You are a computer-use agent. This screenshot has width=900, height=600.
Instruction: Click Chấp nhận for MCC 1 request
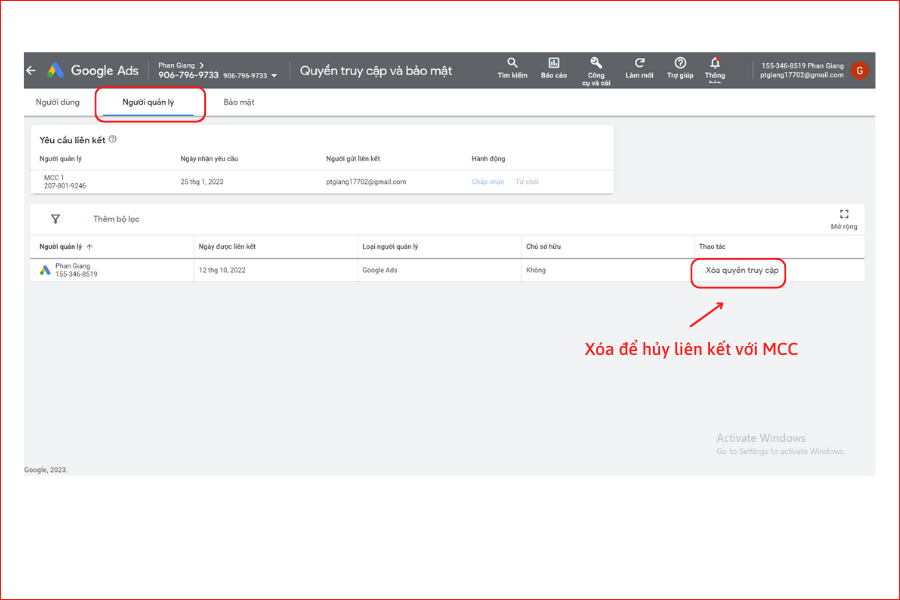(x=487, y=182)
